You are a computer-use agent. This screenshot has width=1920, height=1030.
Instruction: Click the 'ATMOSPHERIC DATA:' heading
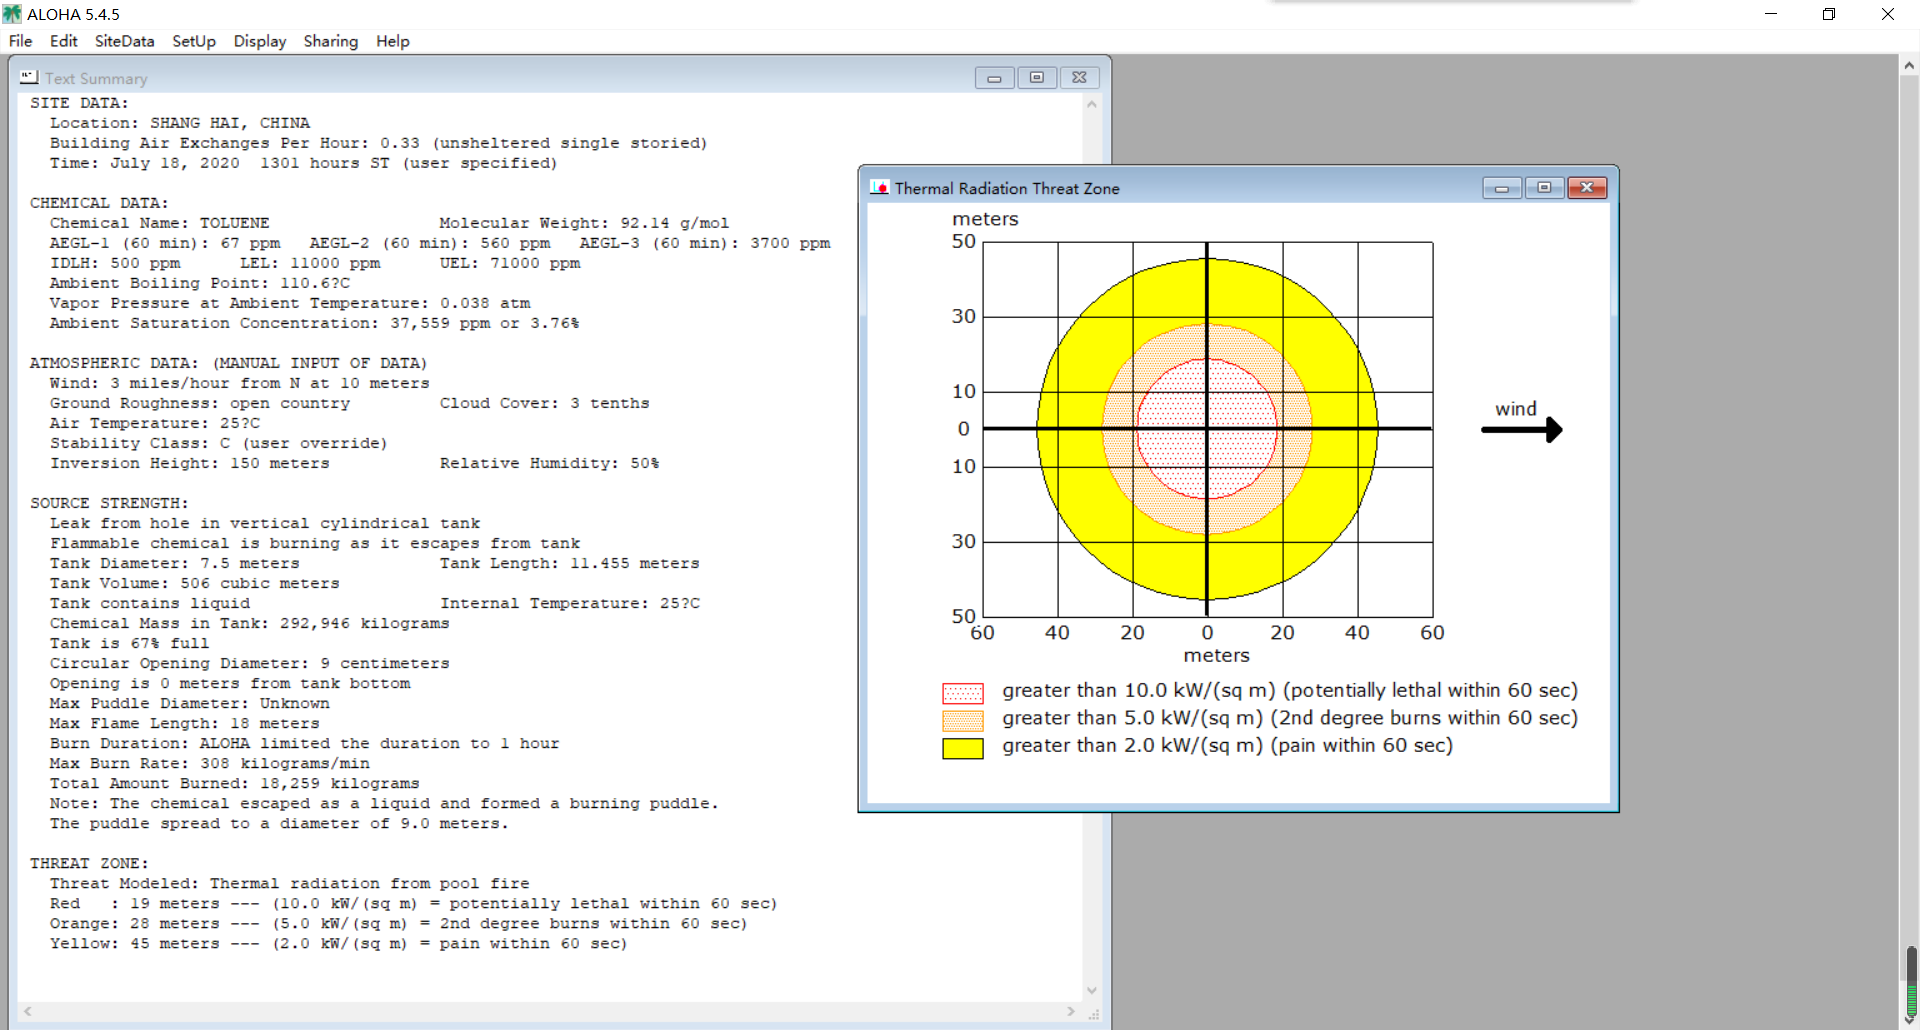coord(114,363)
